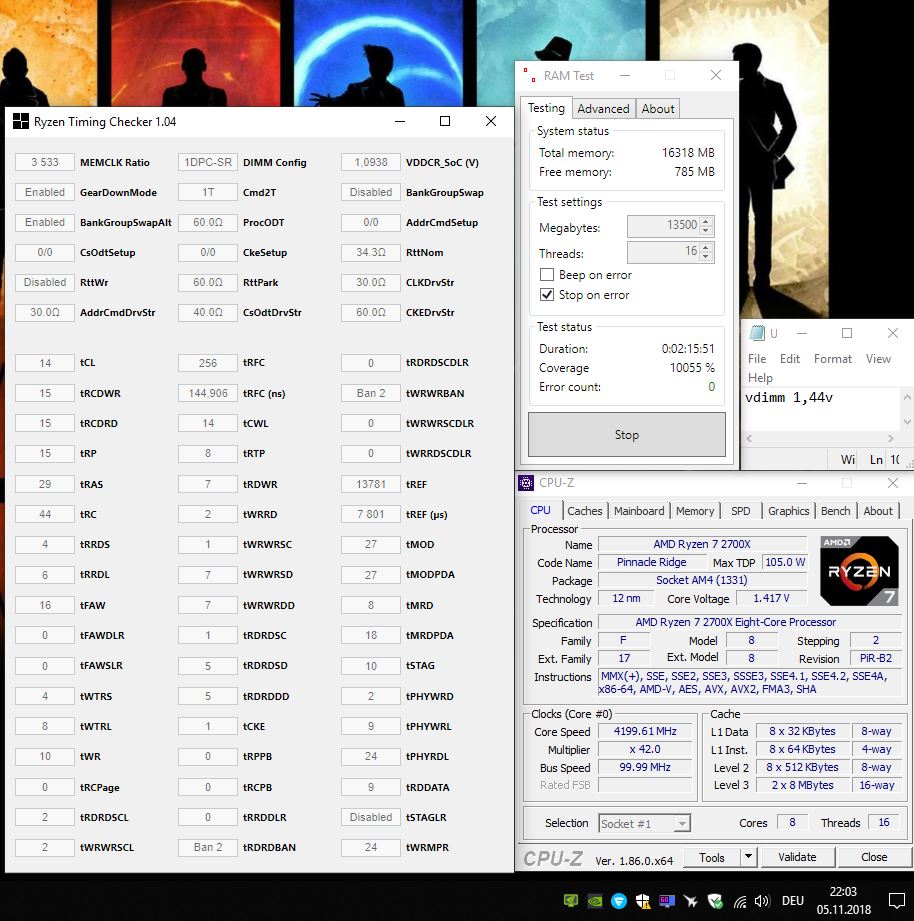The image size is (914, 921).
Task: Click the DEU language indicator in taskbar
Action: tap(793, 900)
